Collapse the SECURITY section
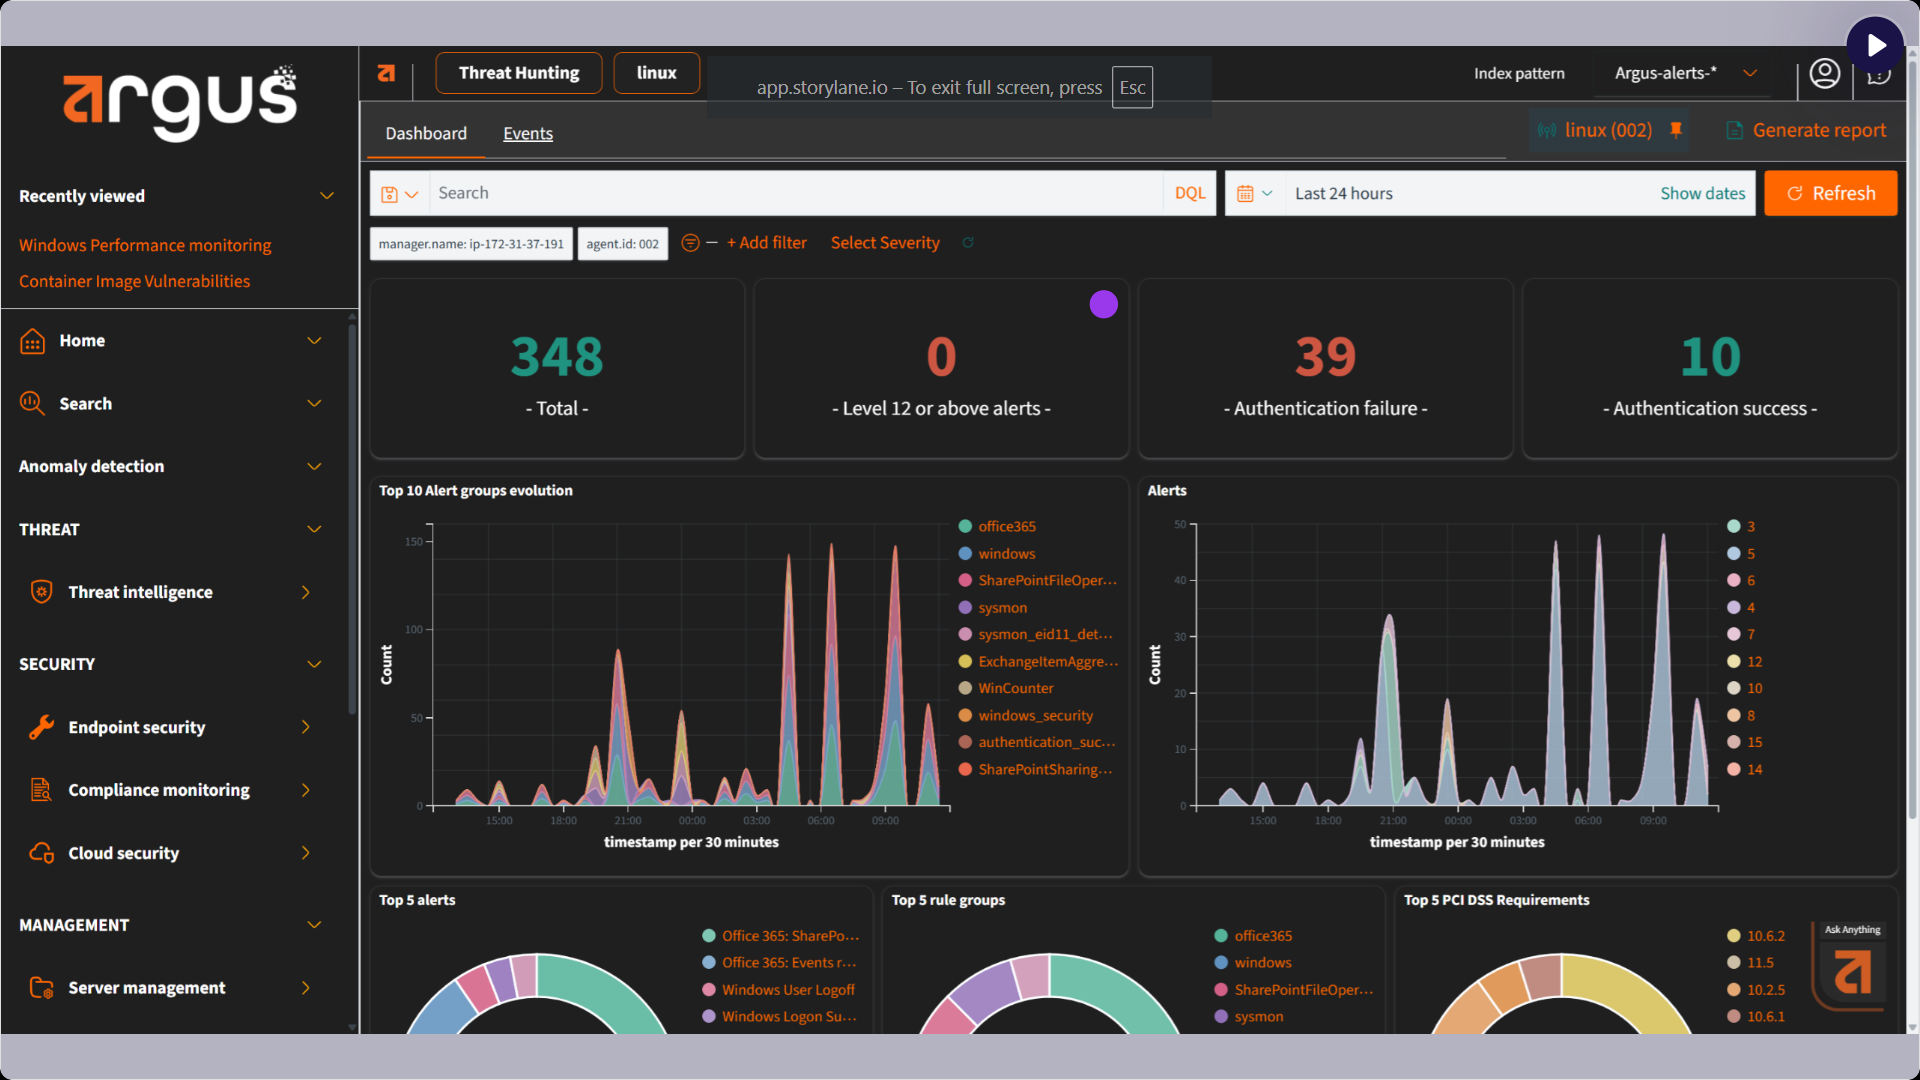The image size is (1920, 1080). [x=314, y=664]
